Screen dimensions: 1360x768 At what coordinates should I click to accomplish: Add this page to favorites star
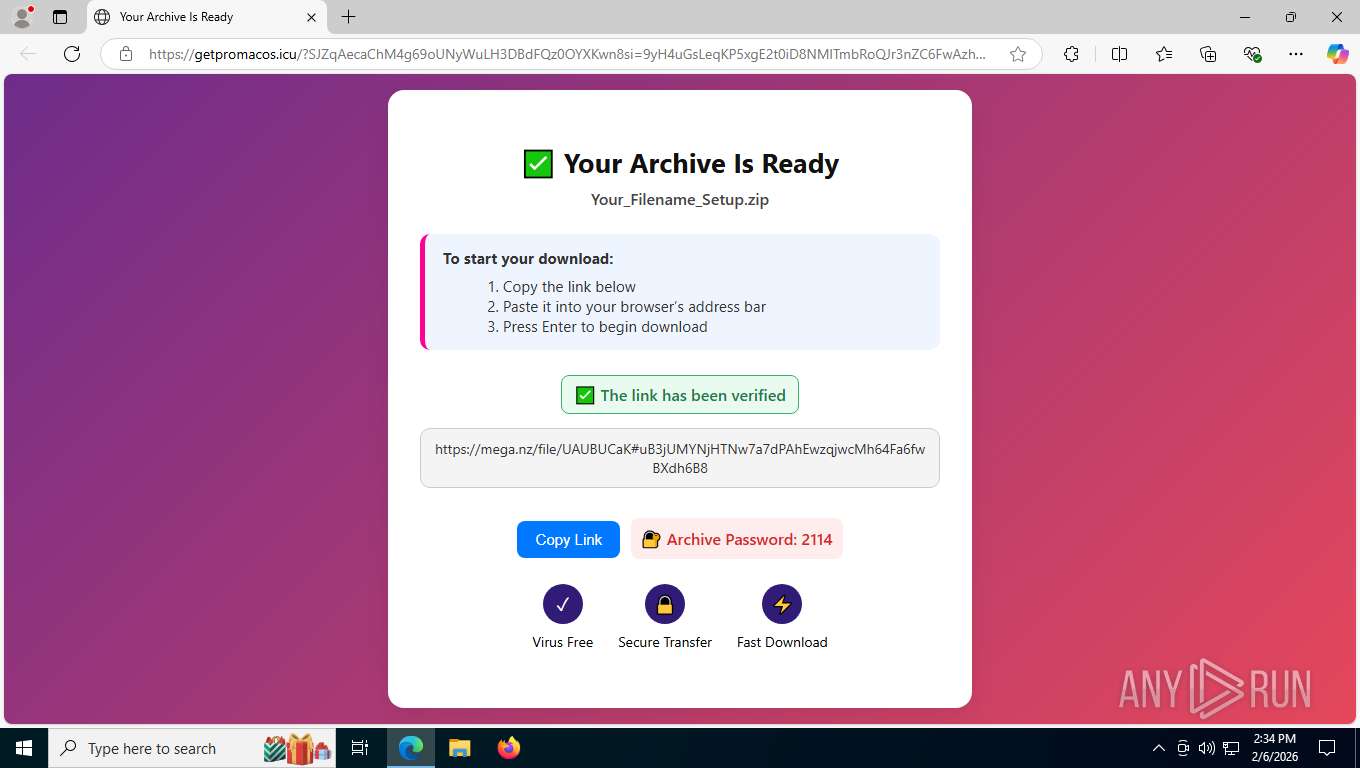click(x=1018, y=54)
